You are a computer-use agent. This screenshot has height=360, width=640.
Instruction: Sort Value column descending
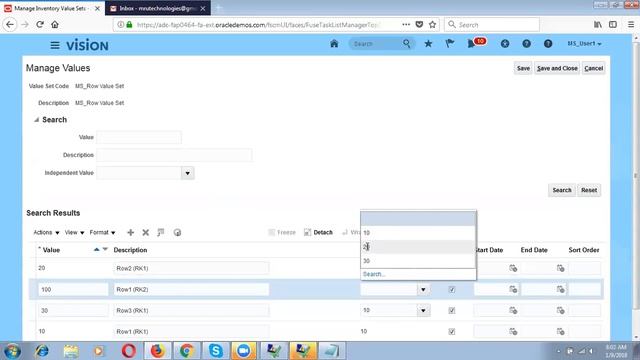pos(105,249)
